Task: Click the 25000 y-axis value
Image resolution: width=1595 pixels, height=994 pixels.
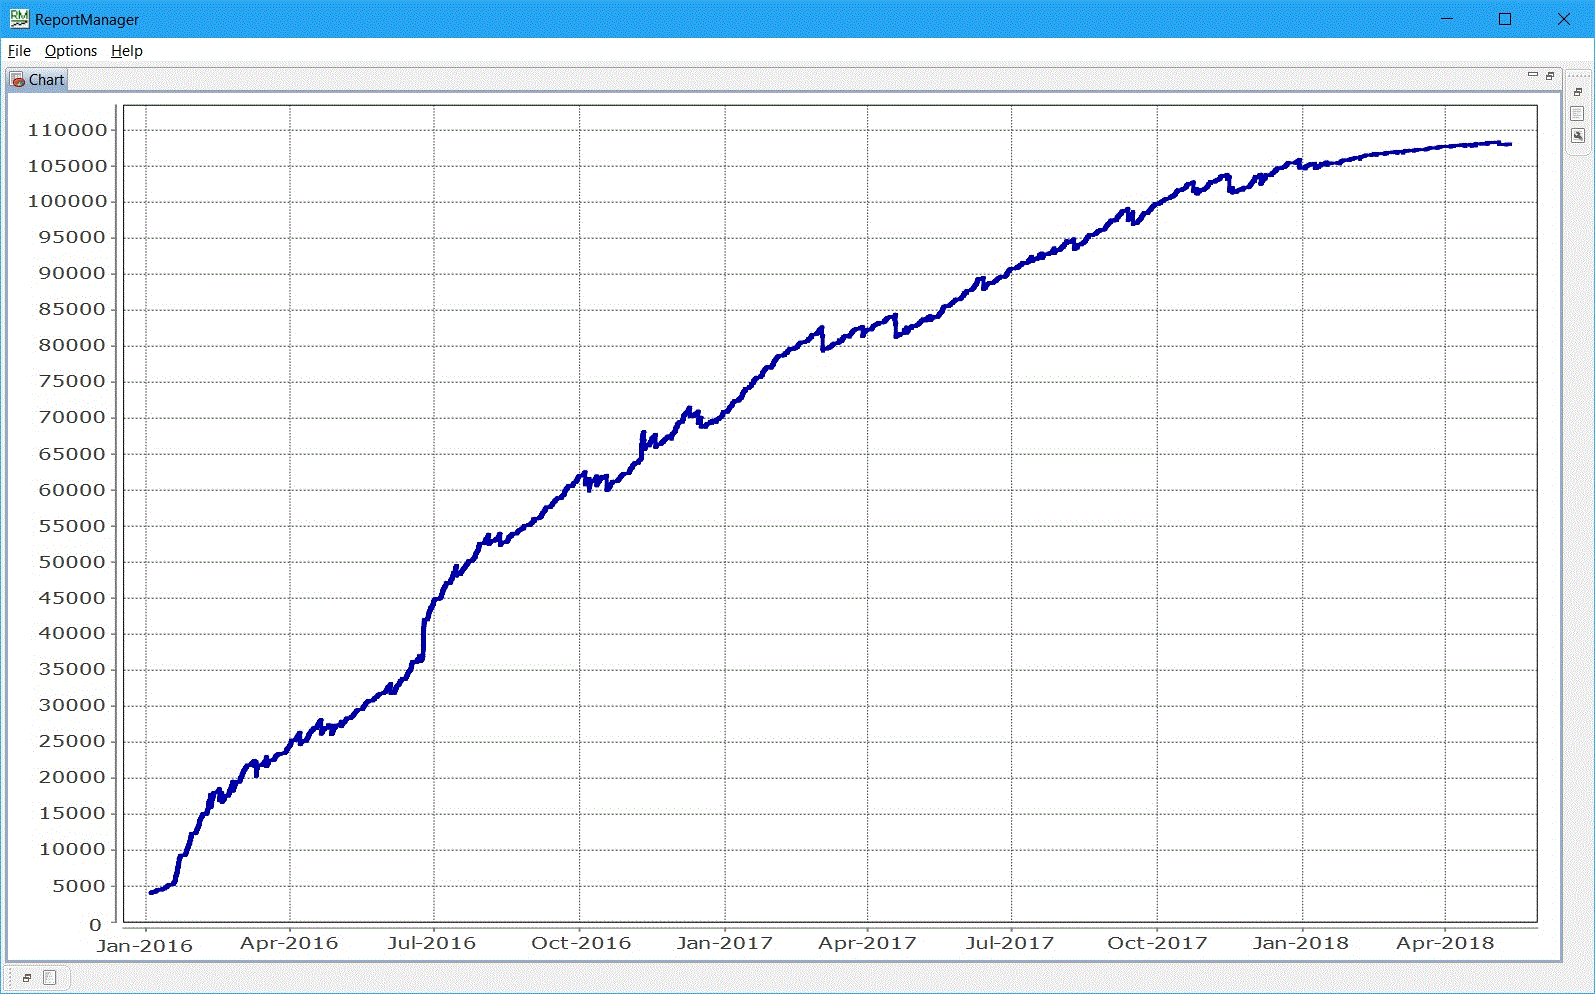Action: pyautogui.click(x=72, y=742)
